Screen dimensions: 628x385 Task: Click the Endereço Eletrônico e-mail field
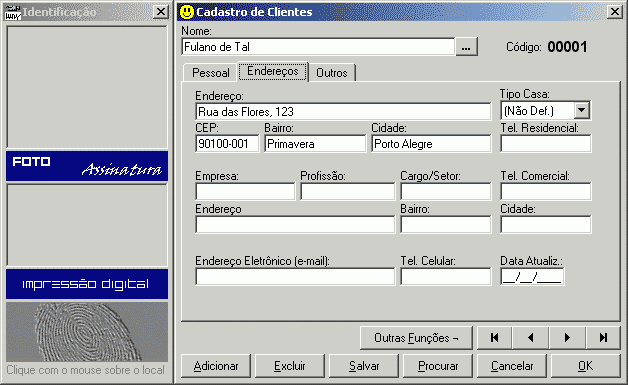coord(295,276)
